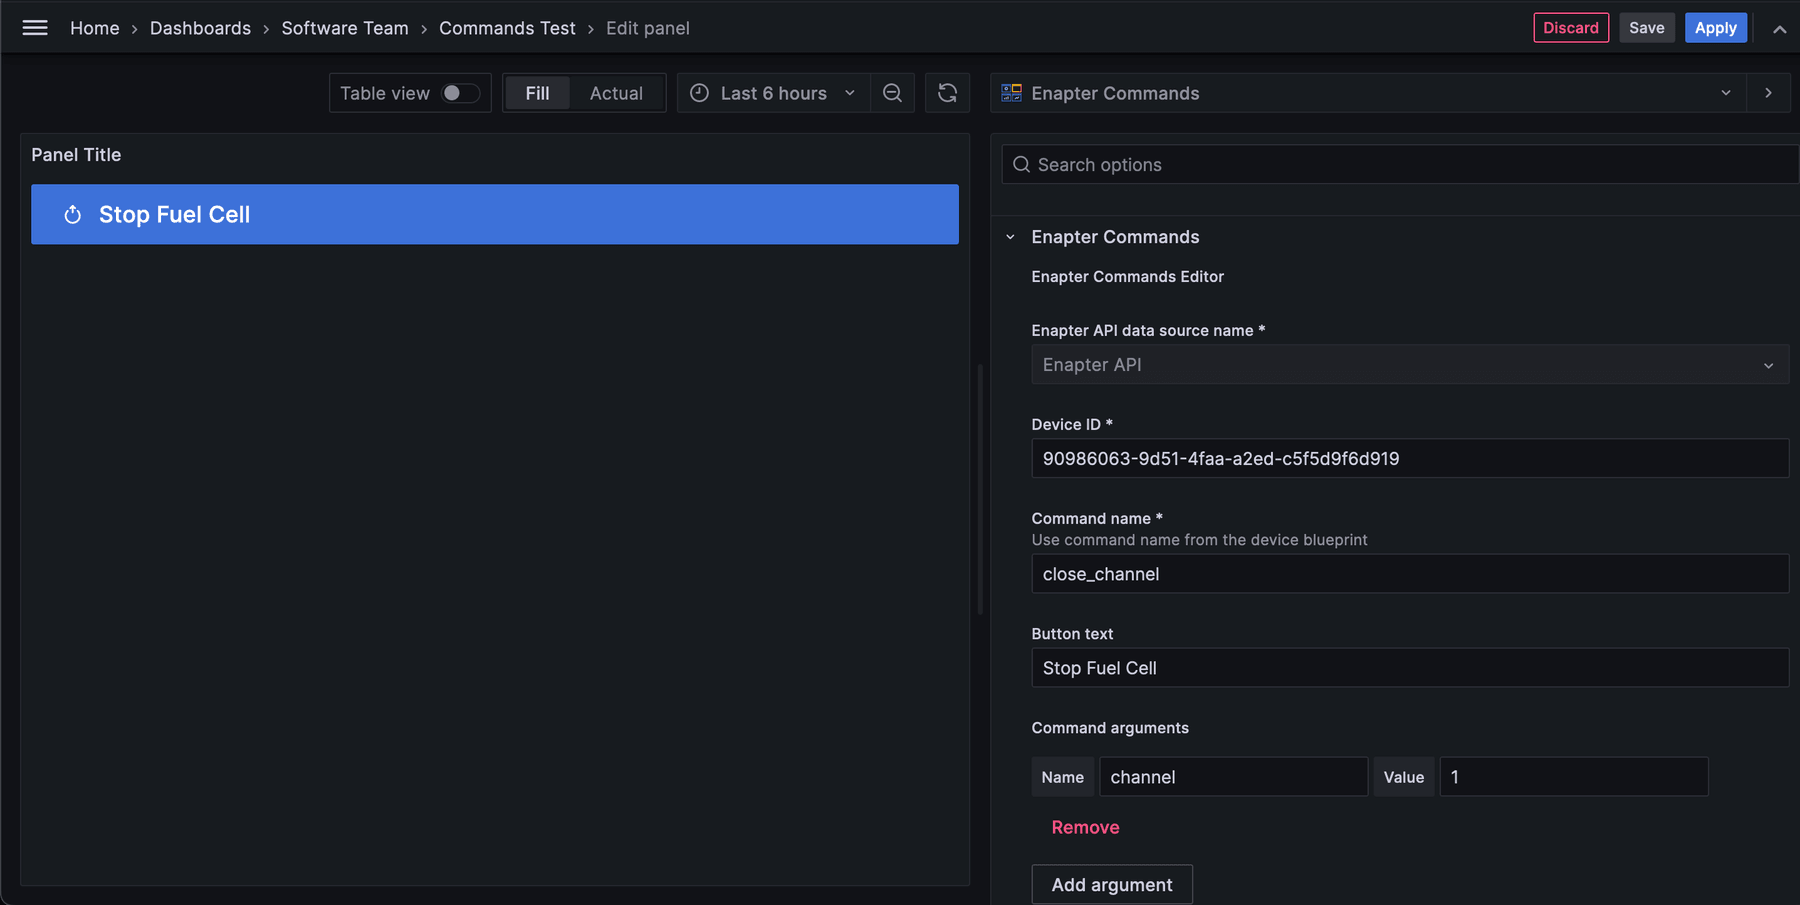Screen dimensions: 1800x905
Task: Click the clock icon in time picker
Action: [x=699, y=92]
